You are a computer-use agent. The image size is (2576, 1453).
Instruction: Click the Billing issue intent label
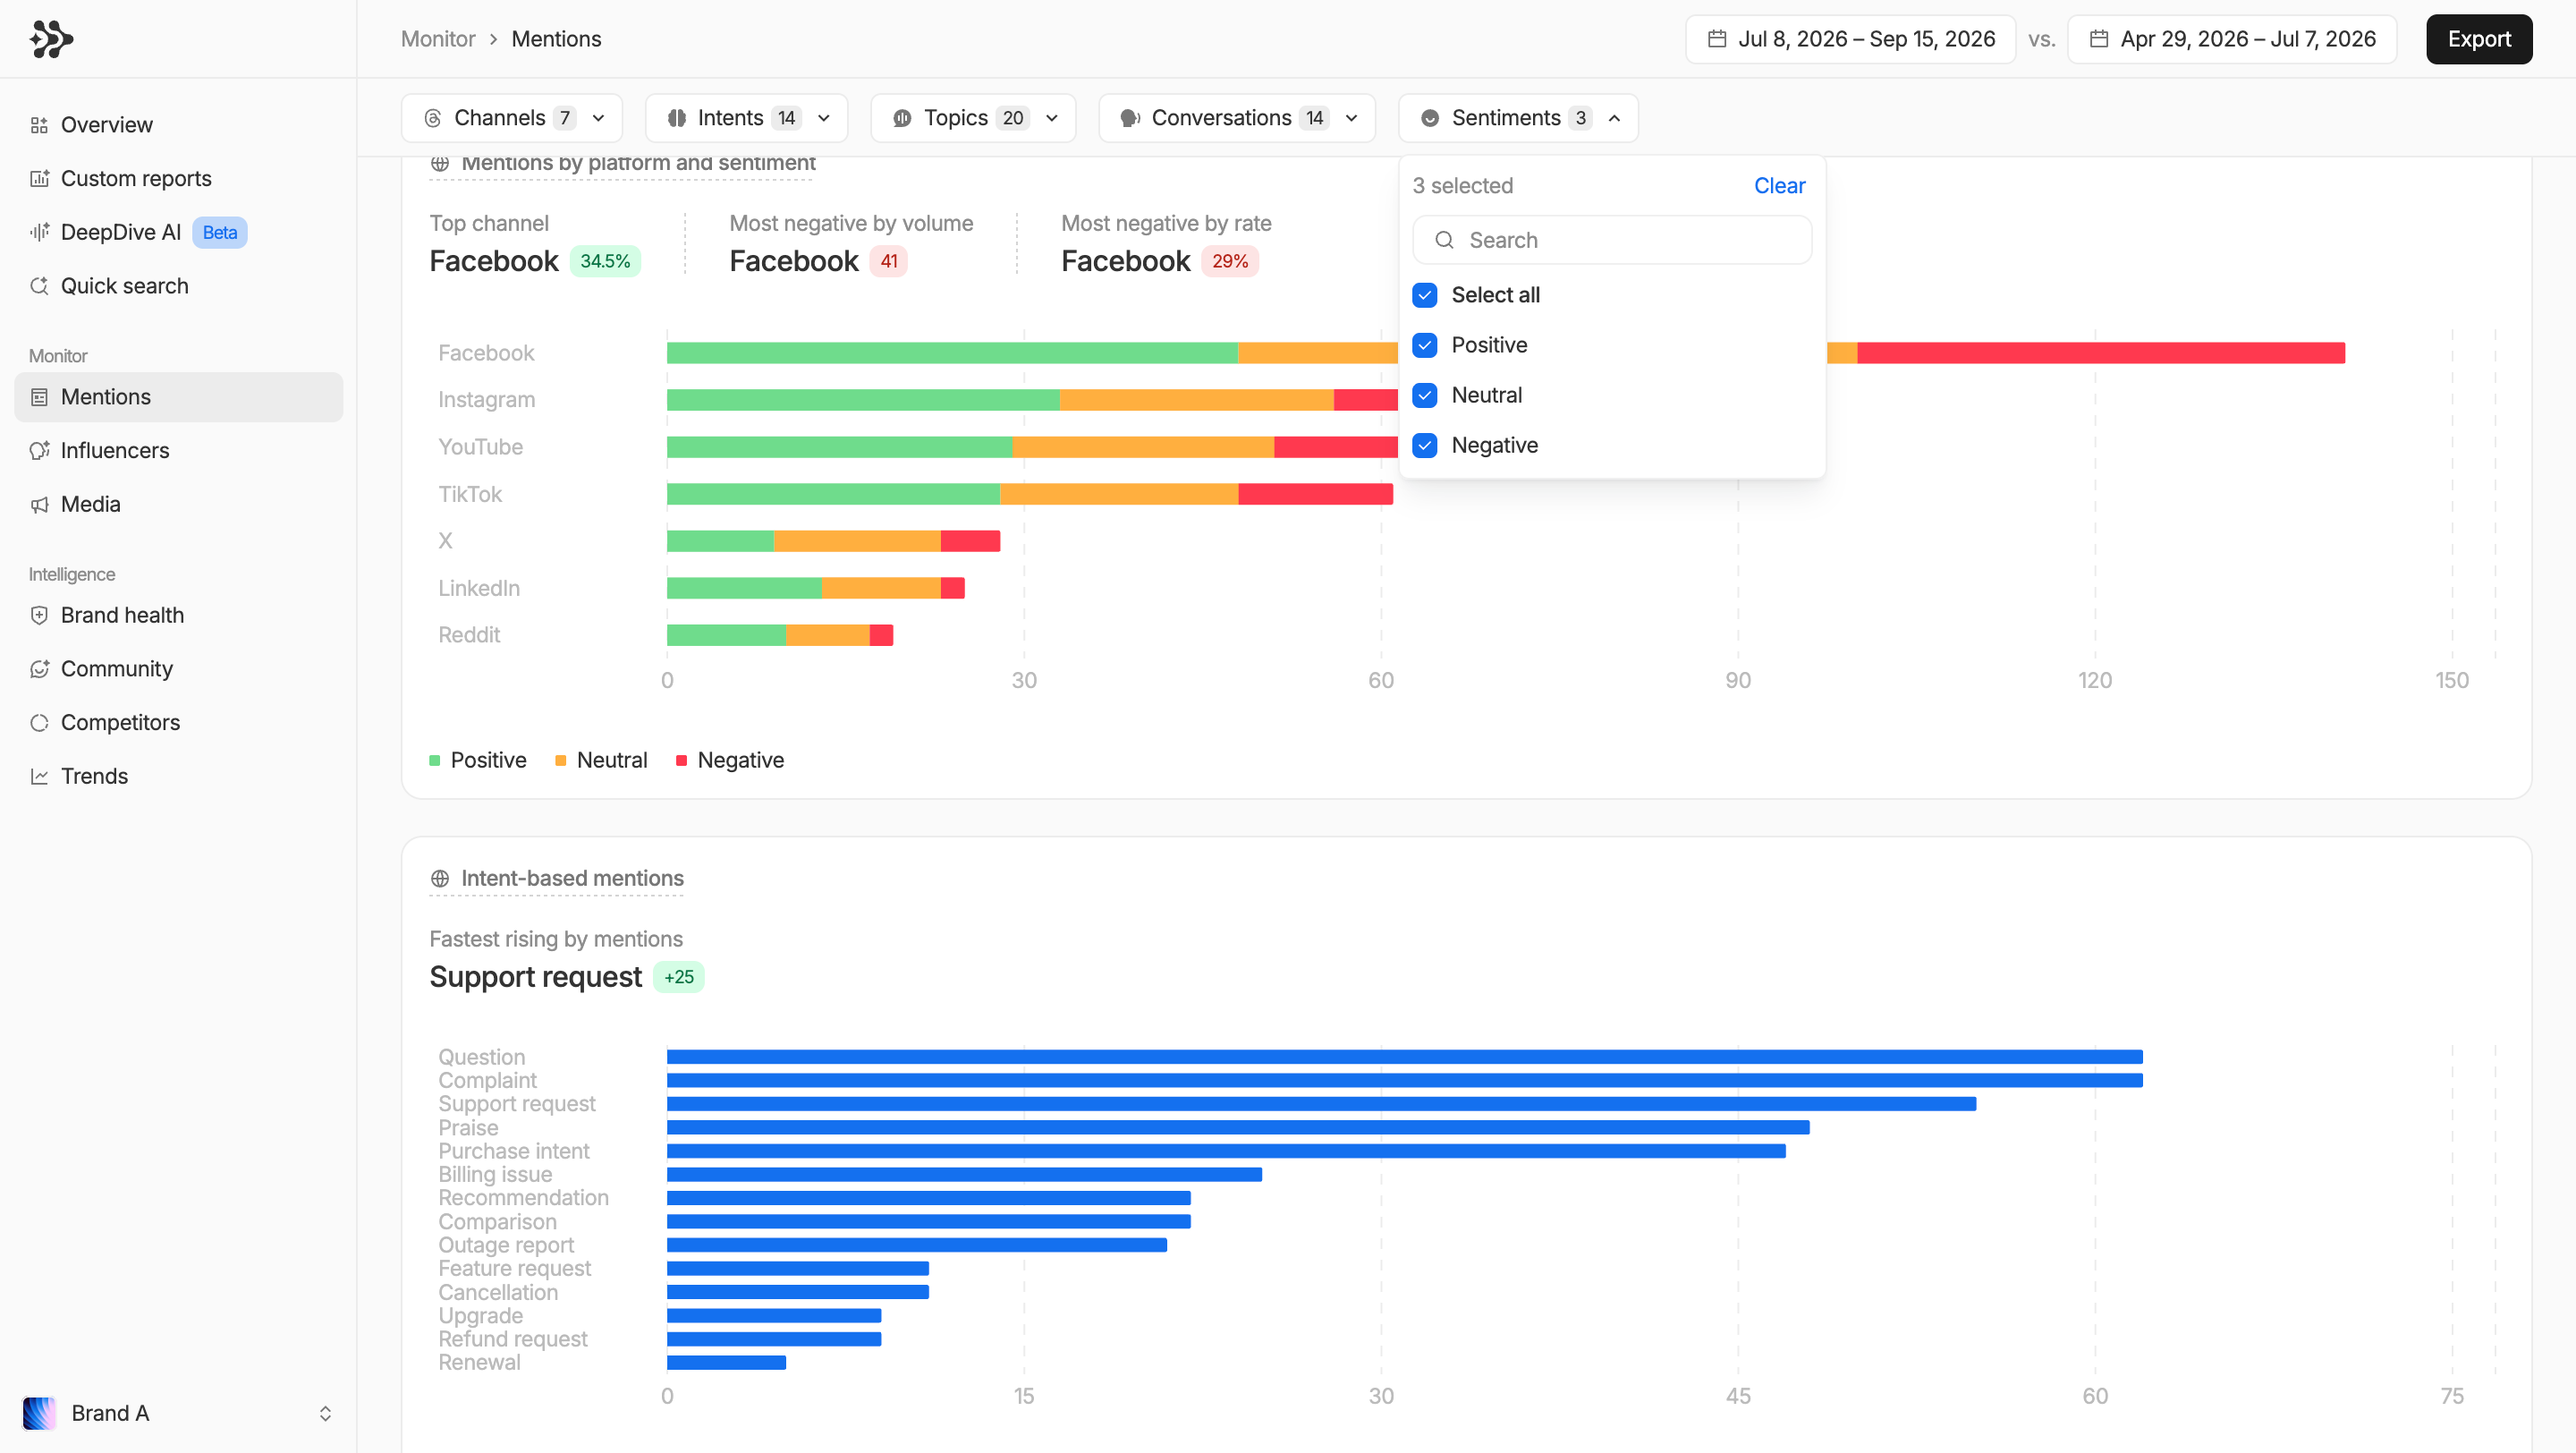click(x=495, y=1174)
